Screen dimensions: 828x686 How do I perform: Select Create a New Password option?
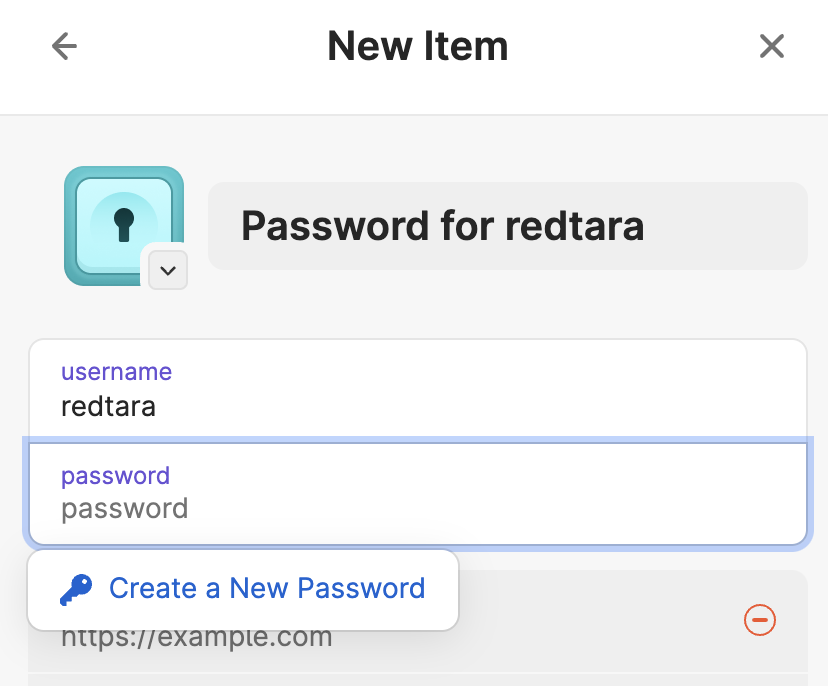(x=243, y=589)
